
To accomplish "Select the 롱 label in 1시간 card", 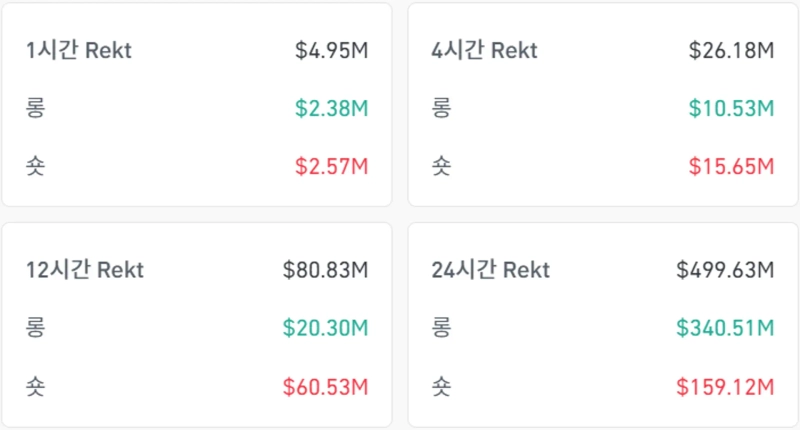I will tap(37, 108).
